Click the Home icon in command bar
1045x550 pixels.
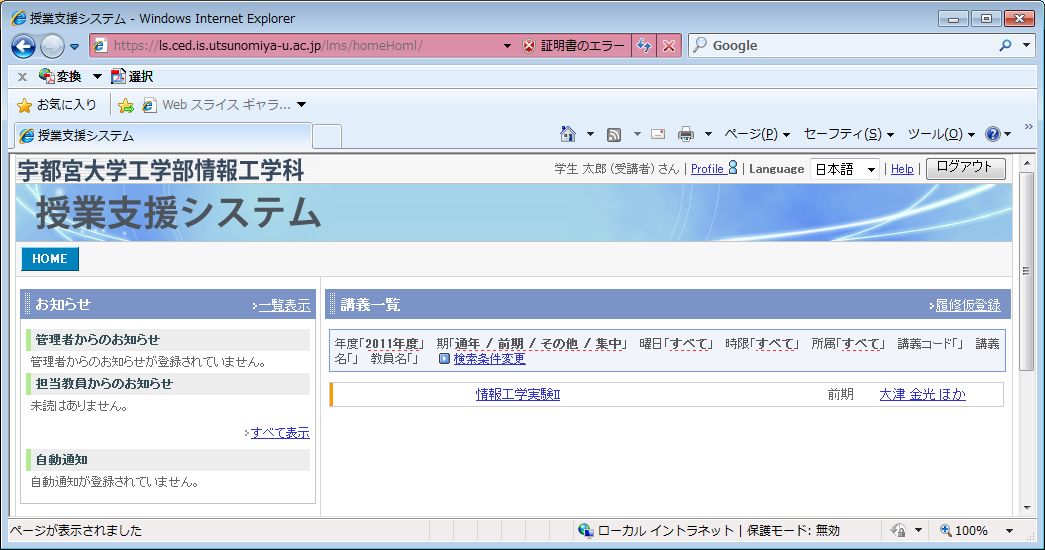568,134
